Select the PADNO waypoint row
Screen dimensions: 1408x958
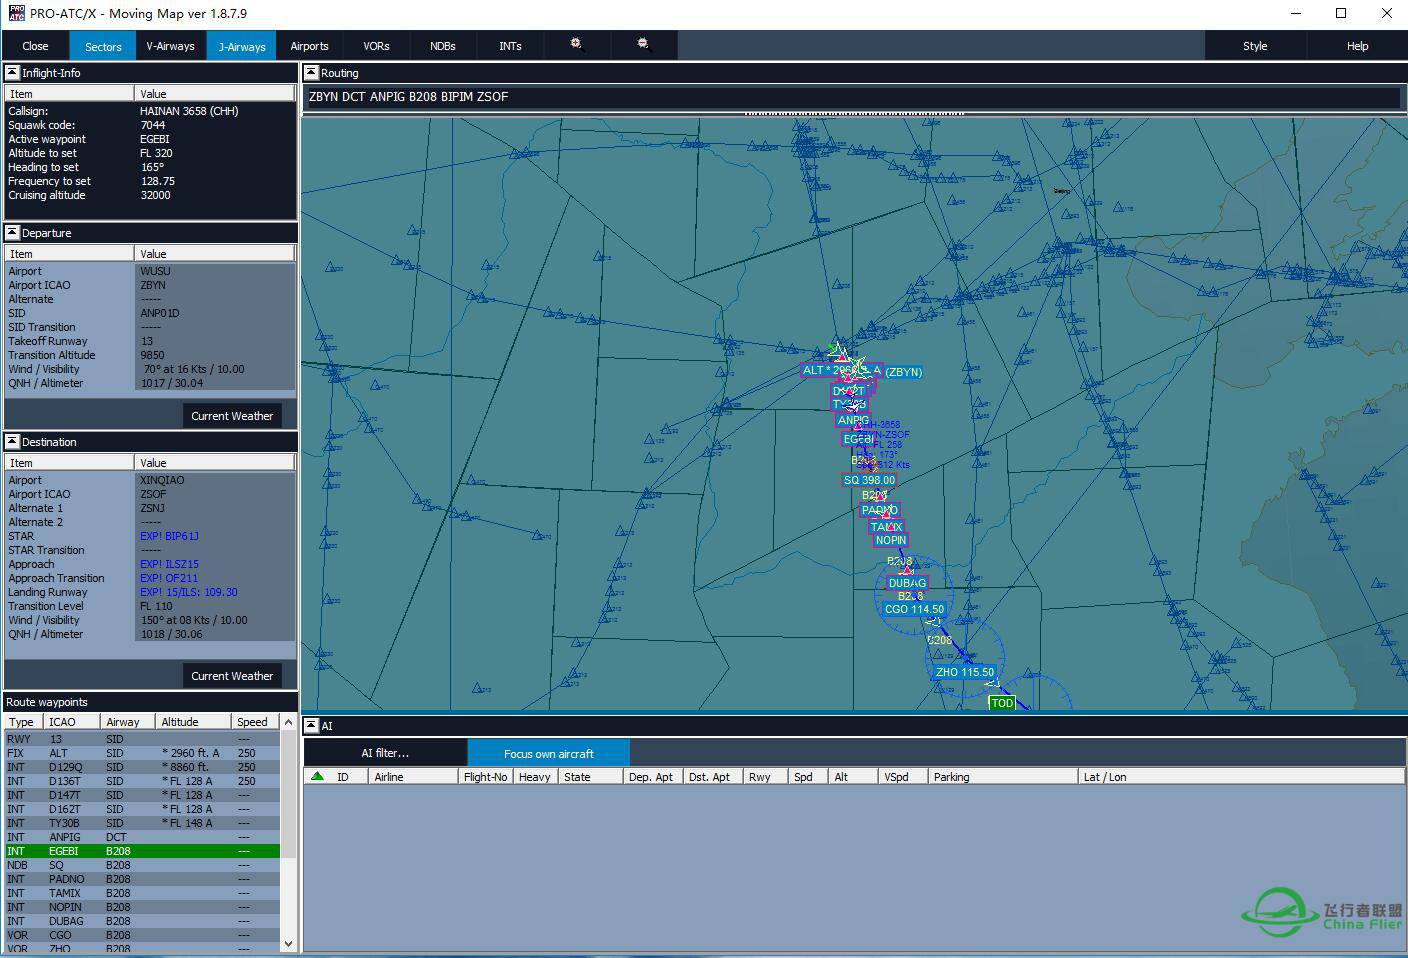tap(143, 879)
